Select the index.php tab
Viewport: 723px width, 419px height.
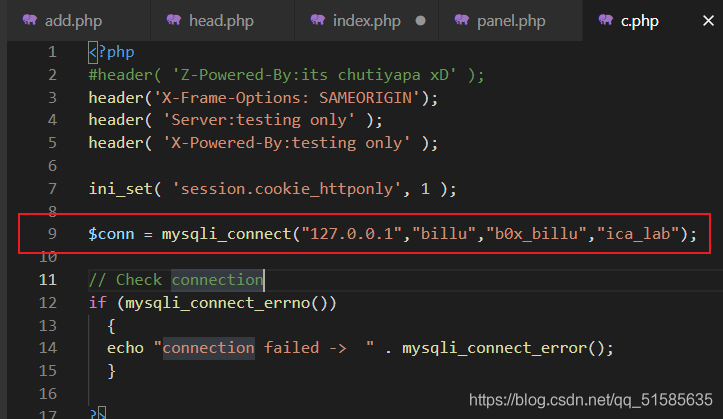pyautogui.click(x=367, y=20)
